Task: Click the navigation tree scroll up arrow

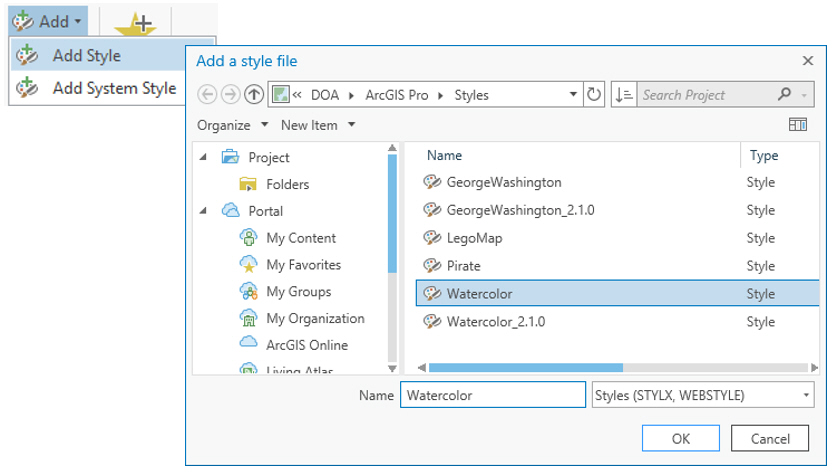Action: [392, 148]
